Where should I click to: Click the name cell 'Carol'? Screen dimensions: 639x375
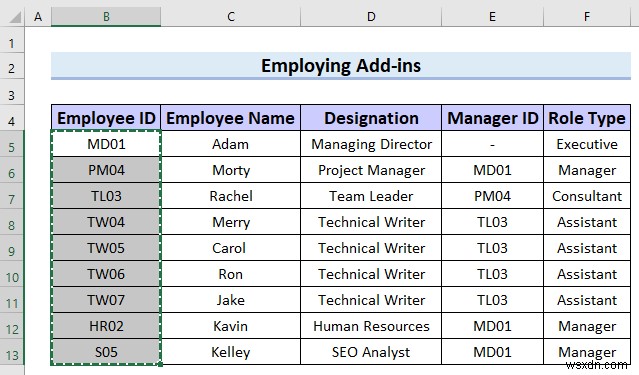pyautogui.click(x=231, y=248)
